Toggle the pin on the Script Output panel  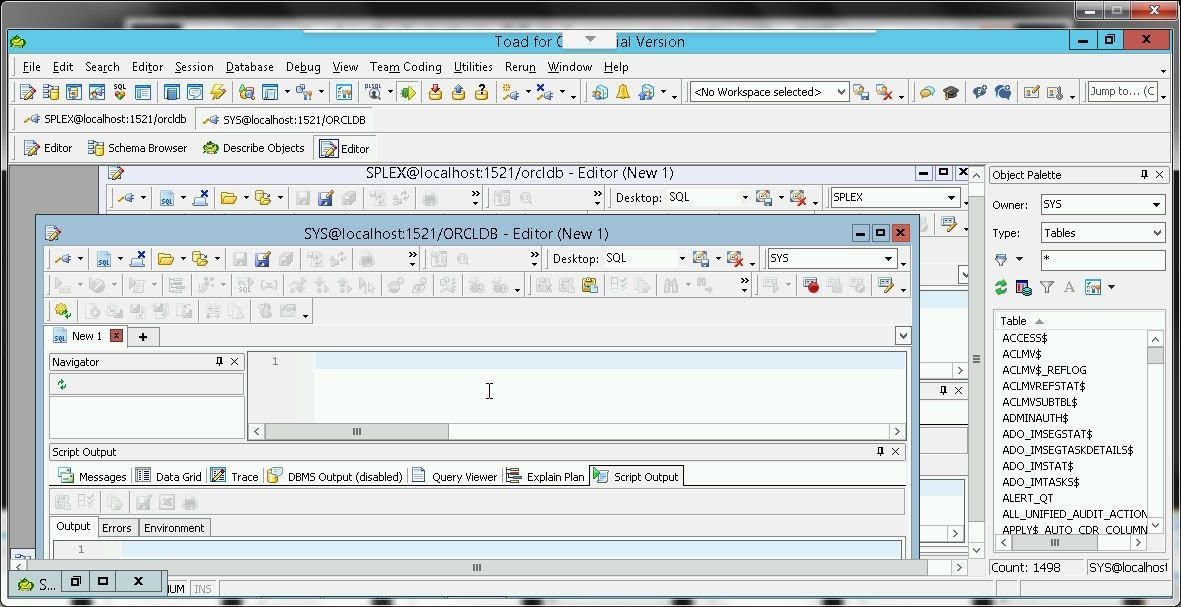(x=880, y=452)
